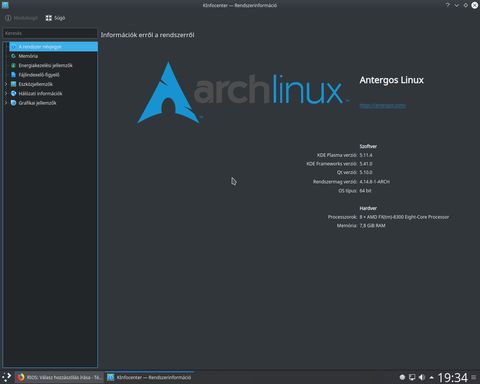Click the Hardver section heading
The image size is (480, 384).
(x=368, y=208)
